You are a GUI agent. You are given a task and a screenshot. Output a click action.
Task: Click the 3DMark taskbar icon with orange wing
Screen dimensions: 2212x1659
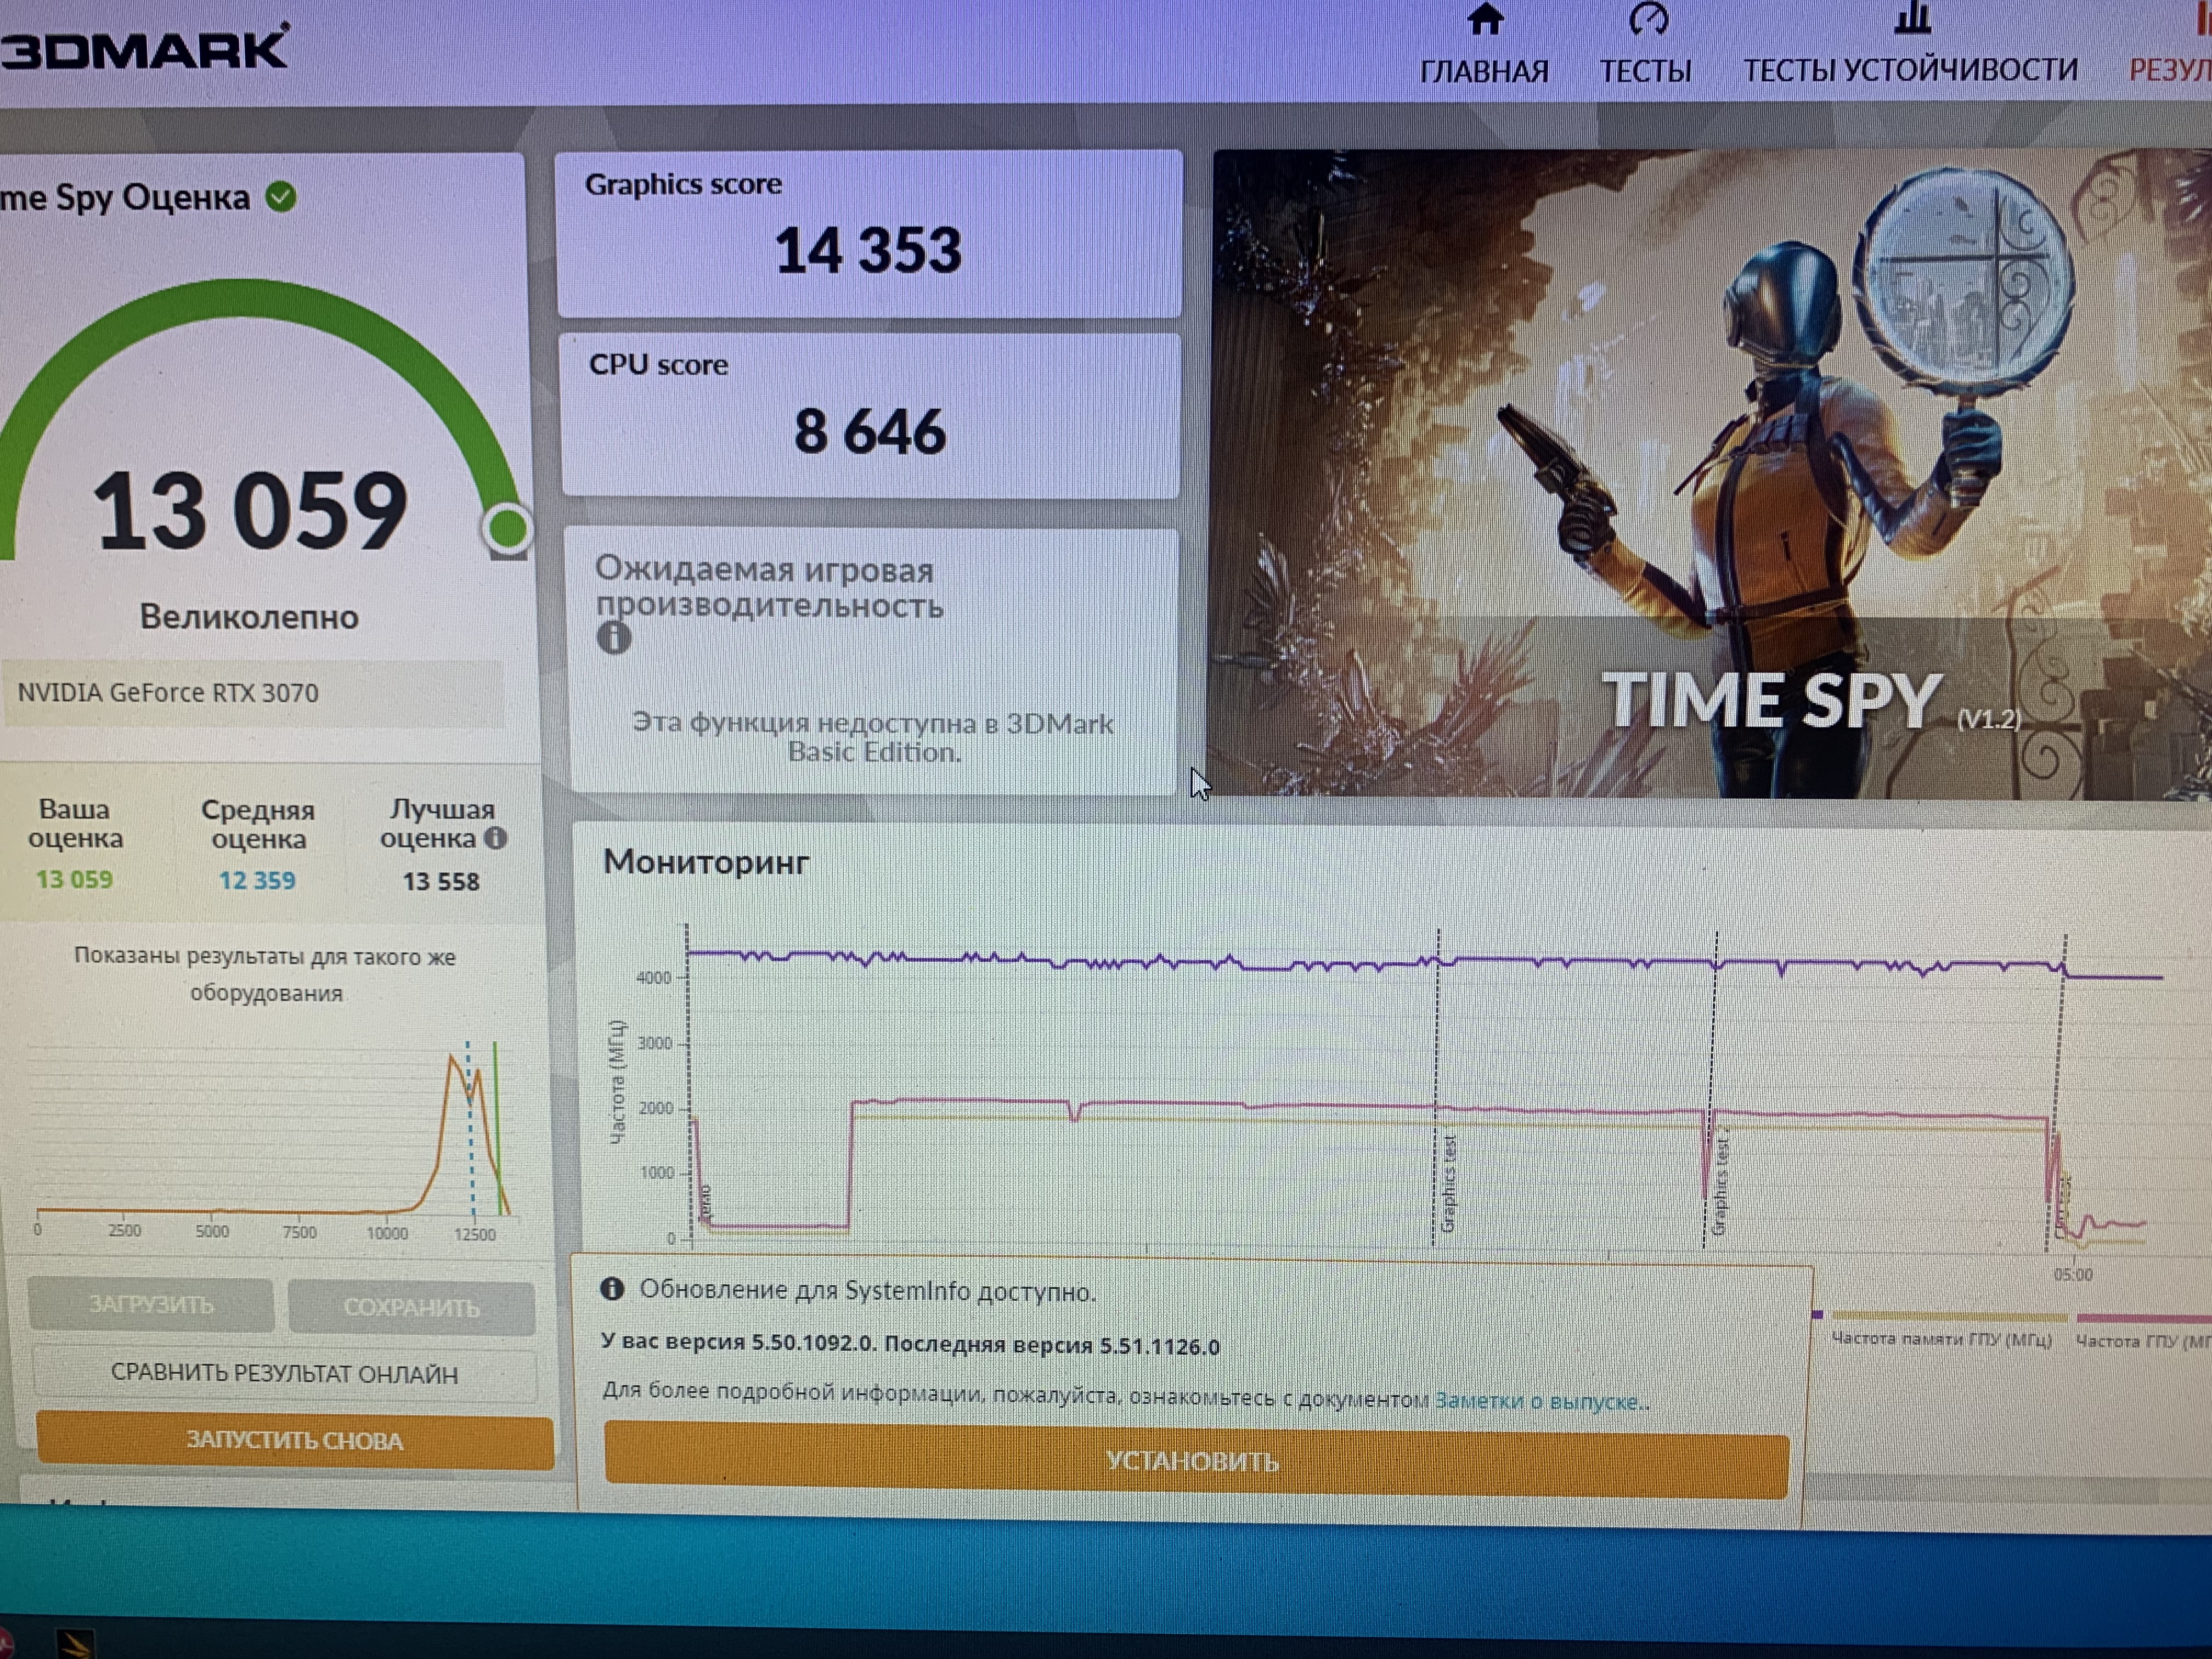click(x=75, y=1643)
